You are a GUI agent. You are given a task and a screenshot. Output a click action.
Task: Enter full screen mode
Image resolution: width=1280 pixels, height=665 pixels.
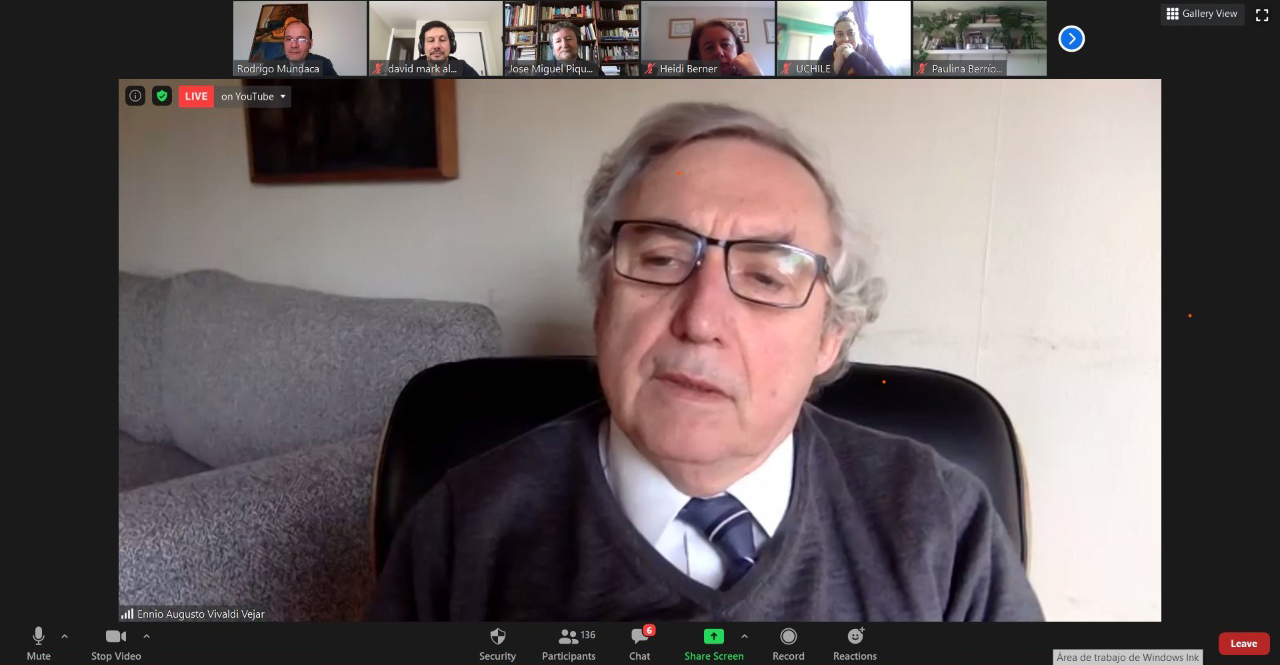coord(1262,14)
